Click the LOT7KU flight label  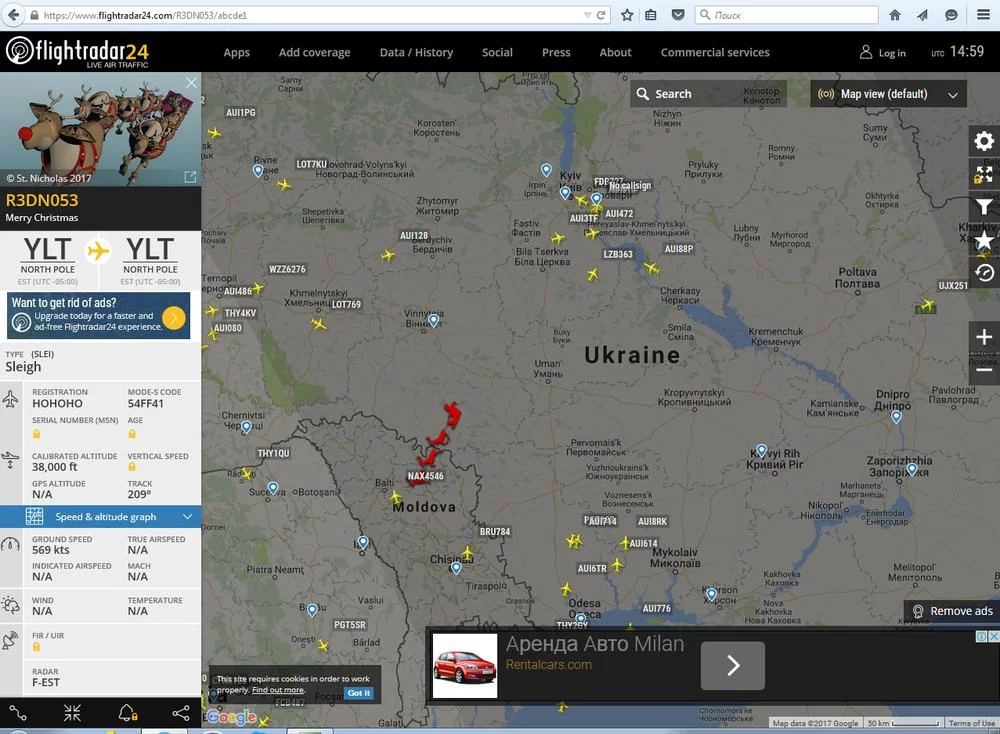coord(311,164)
